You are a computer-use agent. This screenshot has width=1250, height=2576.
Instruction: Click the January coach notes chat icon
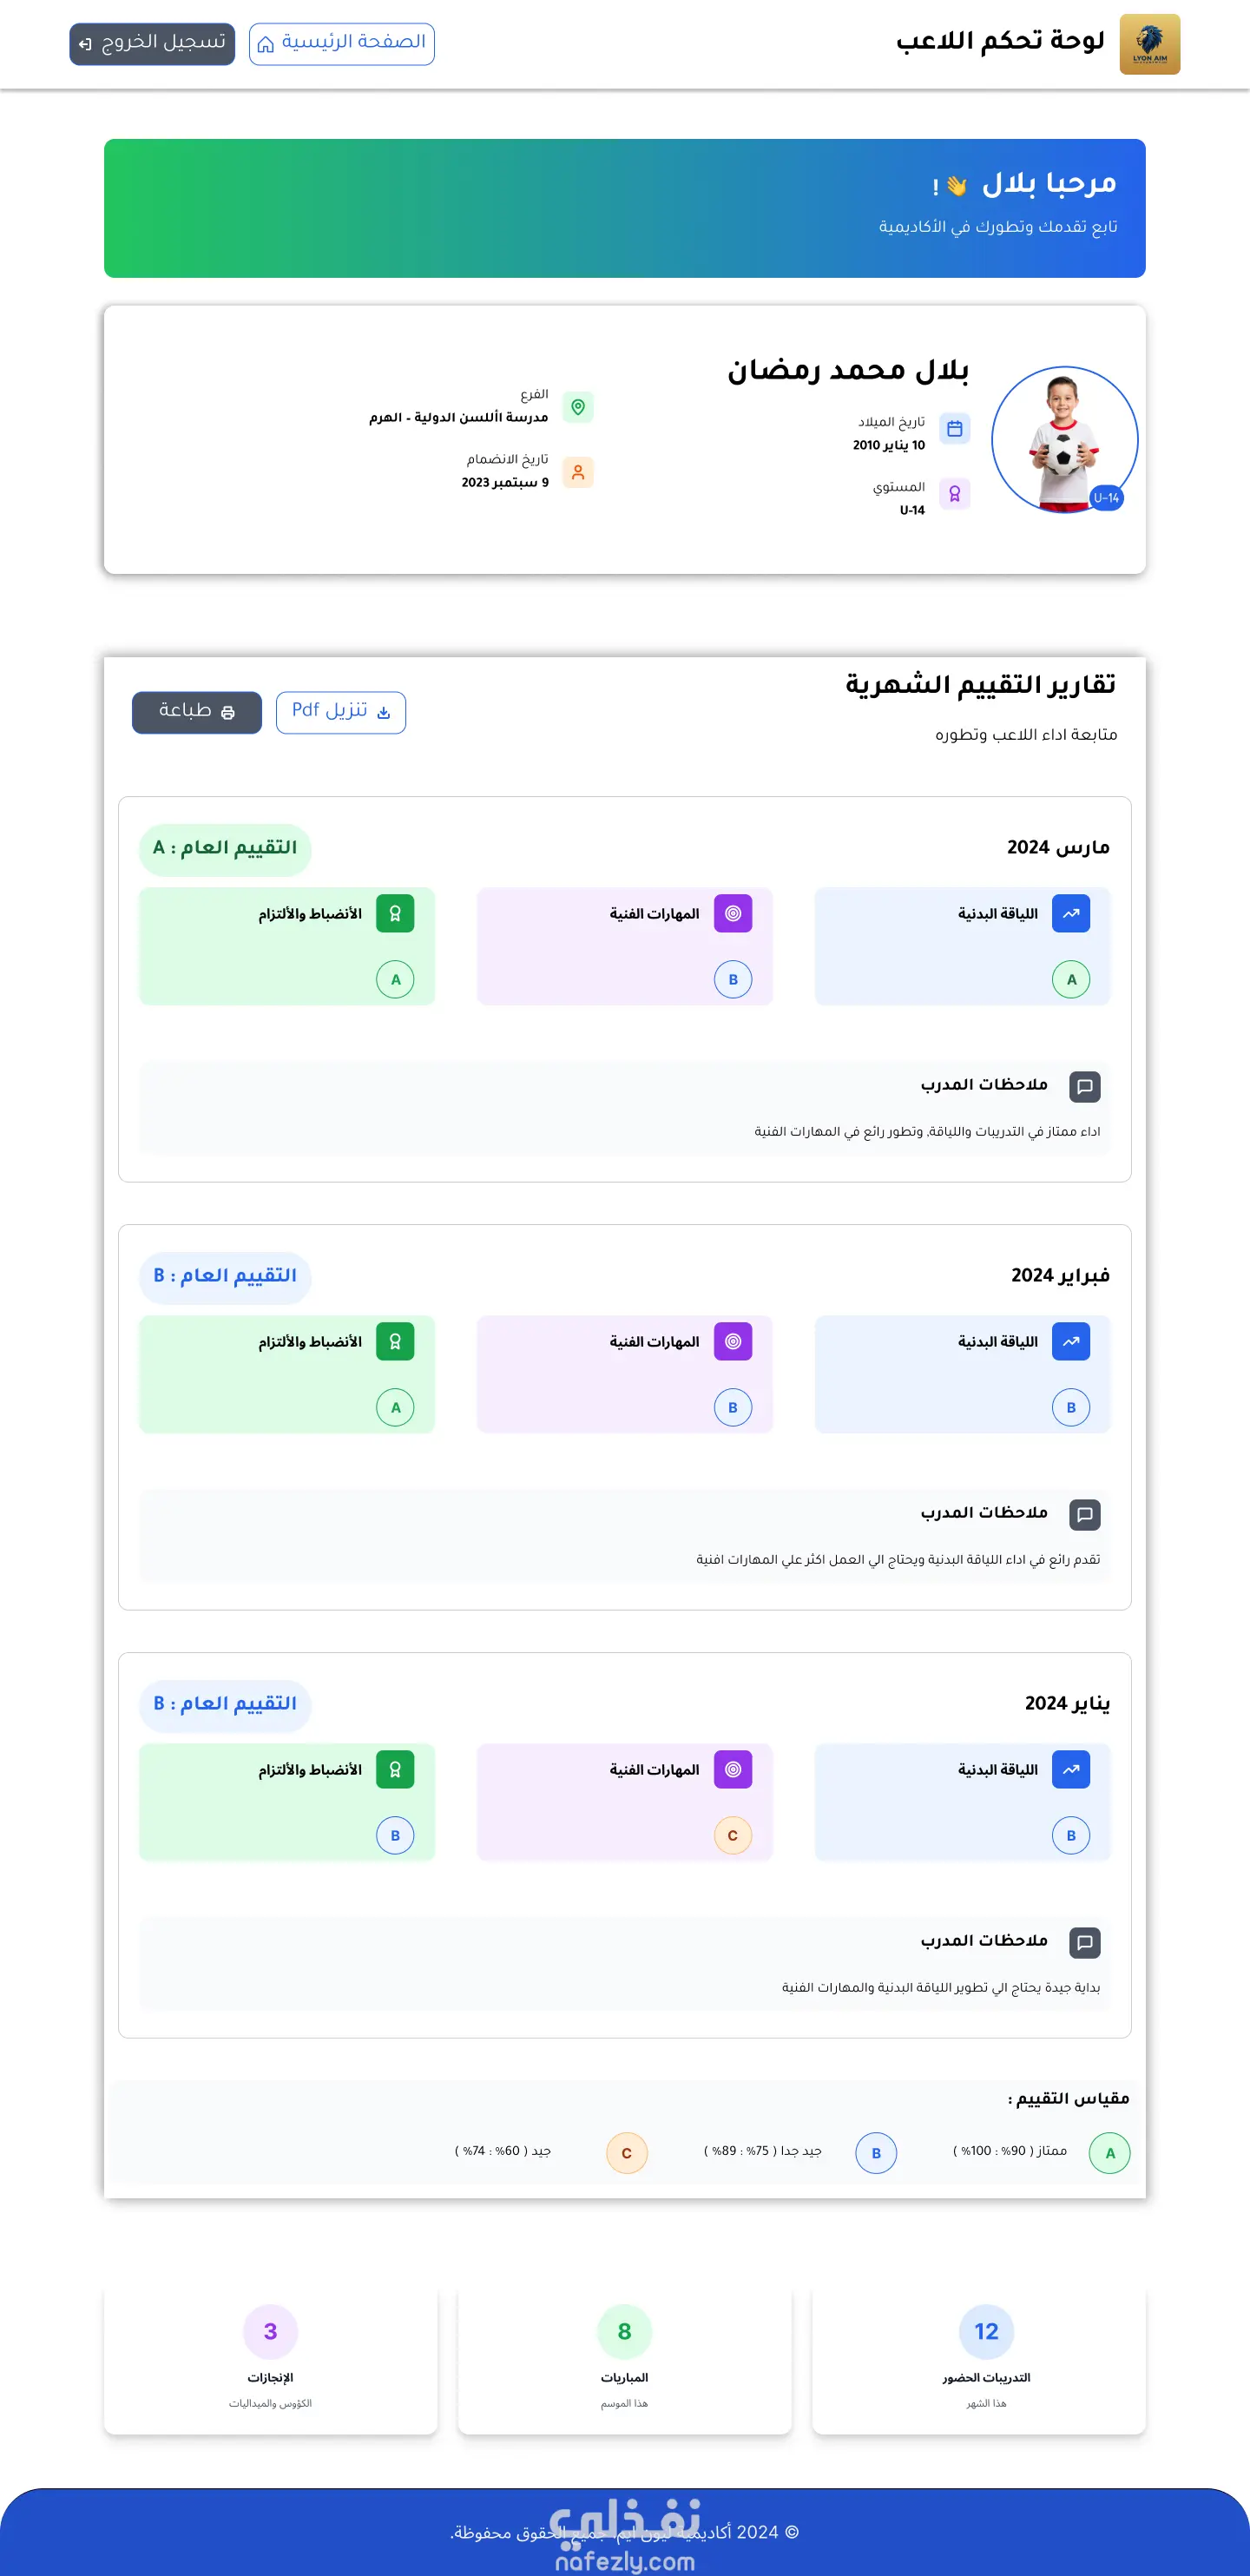(1084, 1942)
